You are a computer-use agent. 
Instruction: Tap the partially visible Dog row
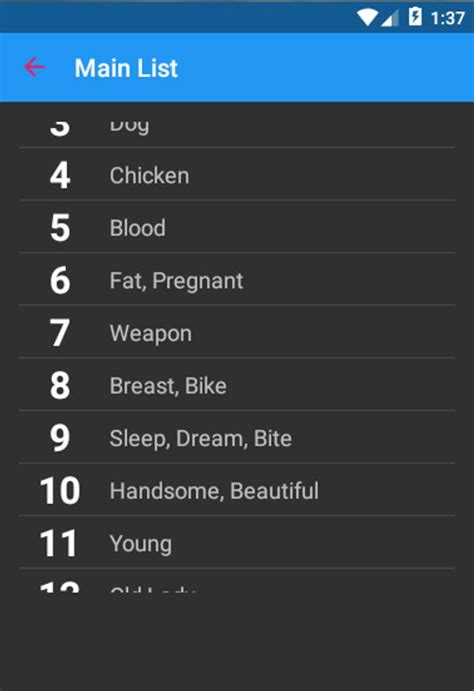click(x=237, y=126)
